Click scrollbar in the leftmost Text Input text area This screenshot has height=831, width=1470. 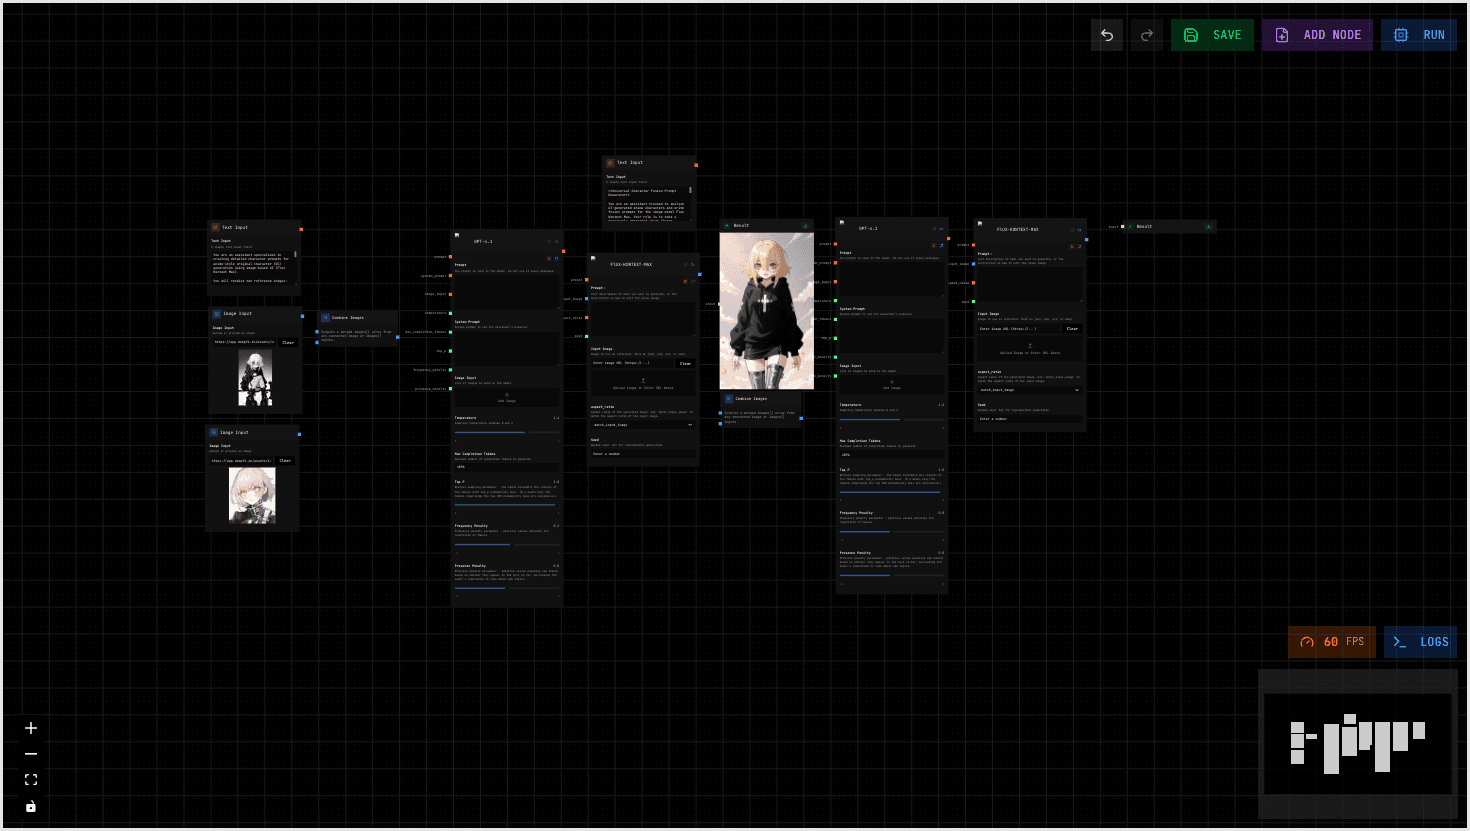coord(295,255)
